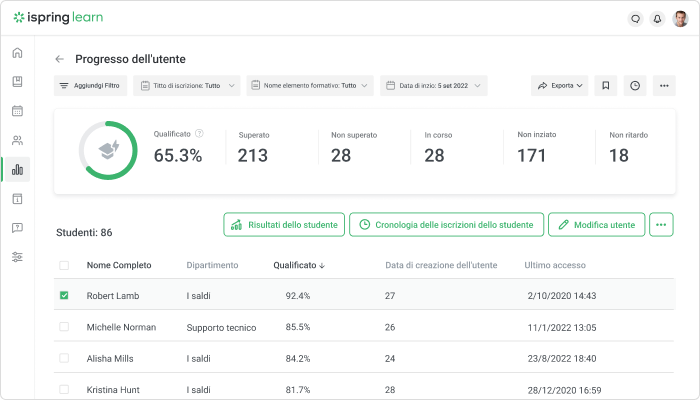Click the Supporto tecnico department cell
The width and height of the screenshot is (700, 400).
tap(221, 327)
